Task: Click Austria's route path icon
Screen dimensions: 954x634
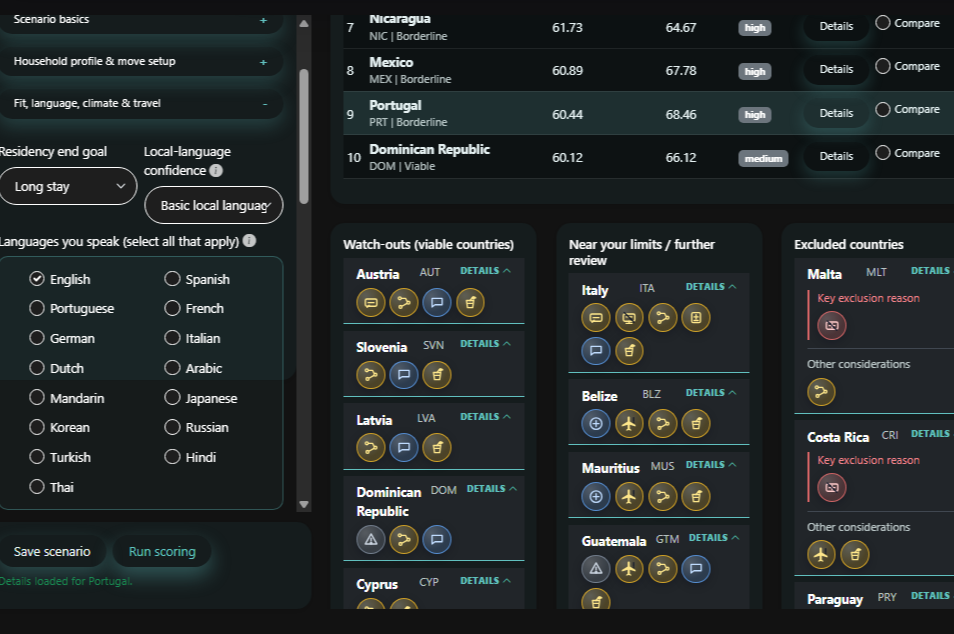Action: pos(404,302)
